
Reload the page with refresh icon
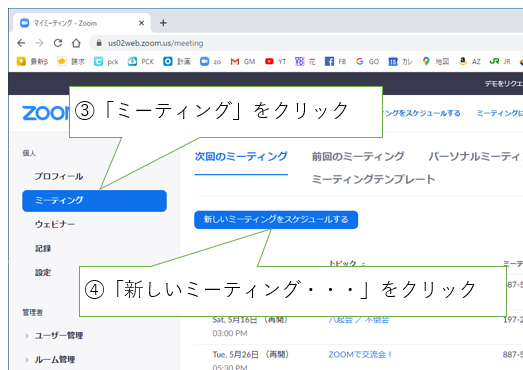click(58, 43)
